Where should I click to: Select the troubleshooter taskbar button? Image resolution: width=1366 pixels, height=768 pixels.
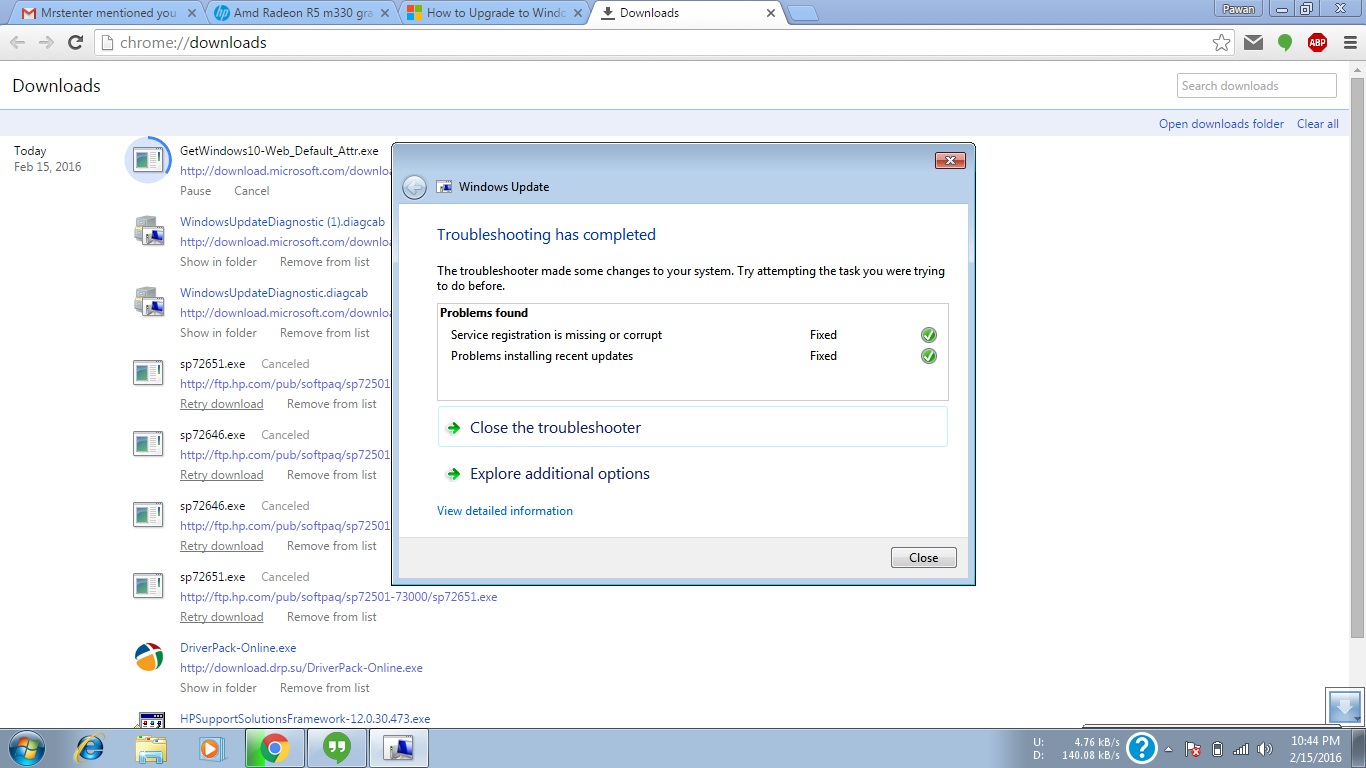(399, 748)
